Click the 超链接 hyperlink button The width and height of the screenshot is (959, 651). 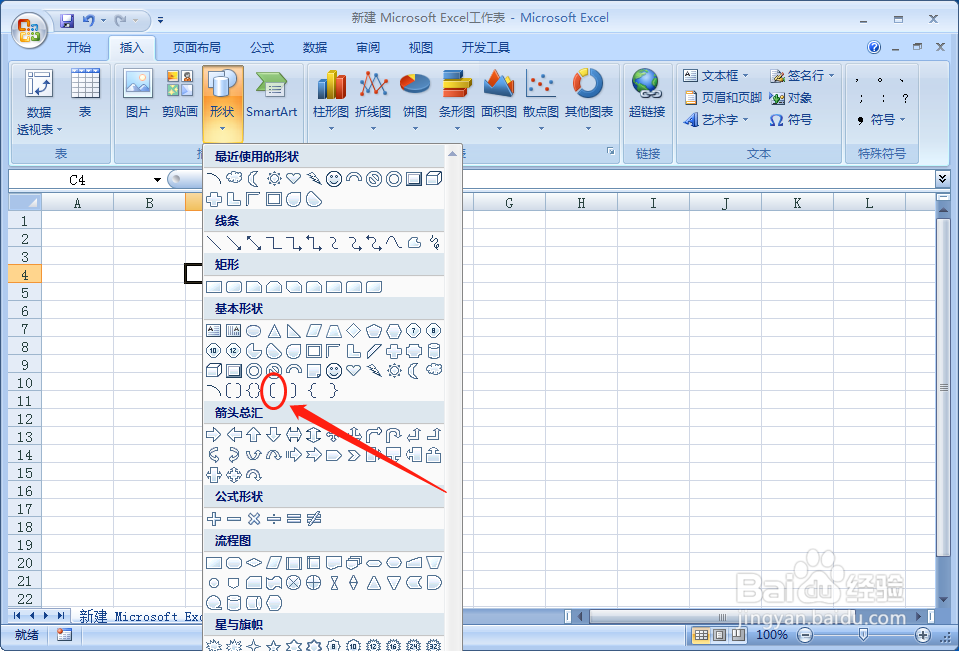tap(647, 94)
